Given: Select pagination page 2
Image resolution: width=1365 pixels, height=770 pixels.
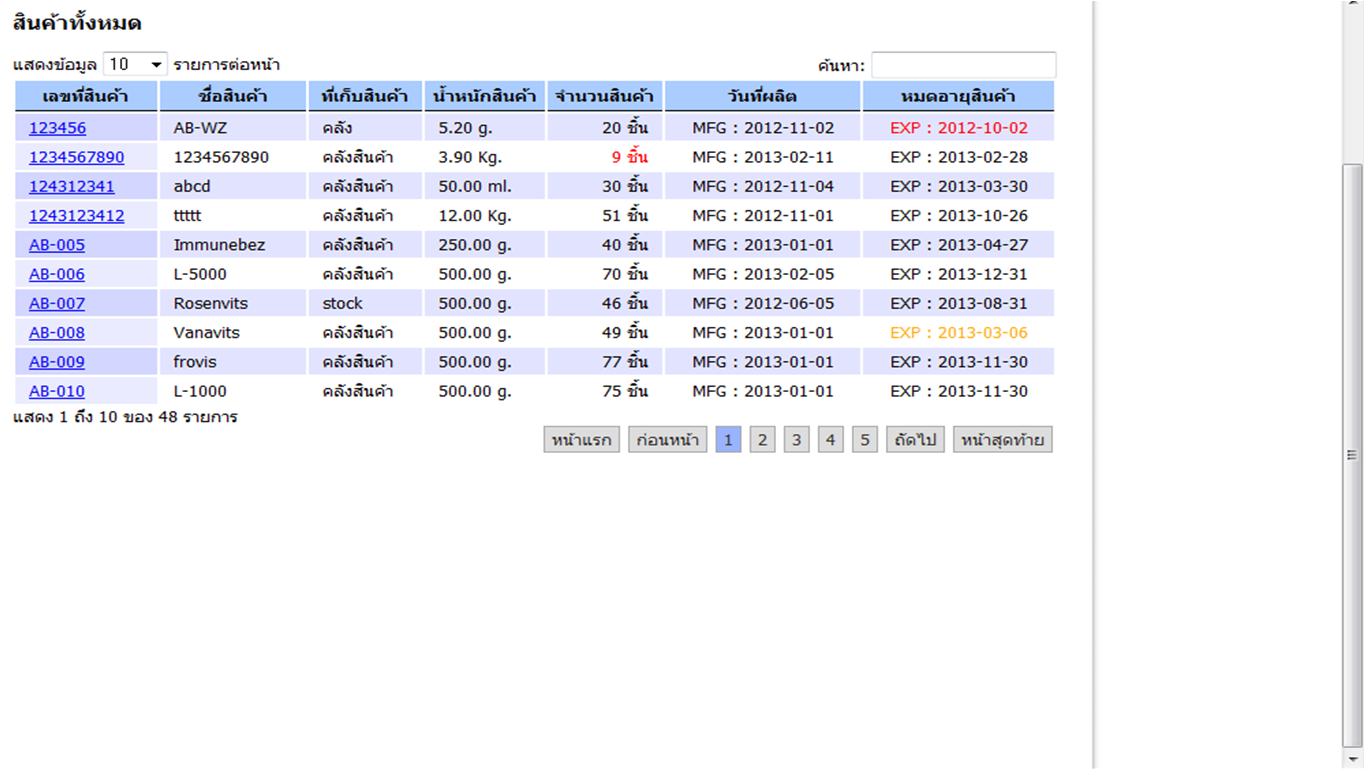Looking at the screenshot, I should (x=762, y=440).
